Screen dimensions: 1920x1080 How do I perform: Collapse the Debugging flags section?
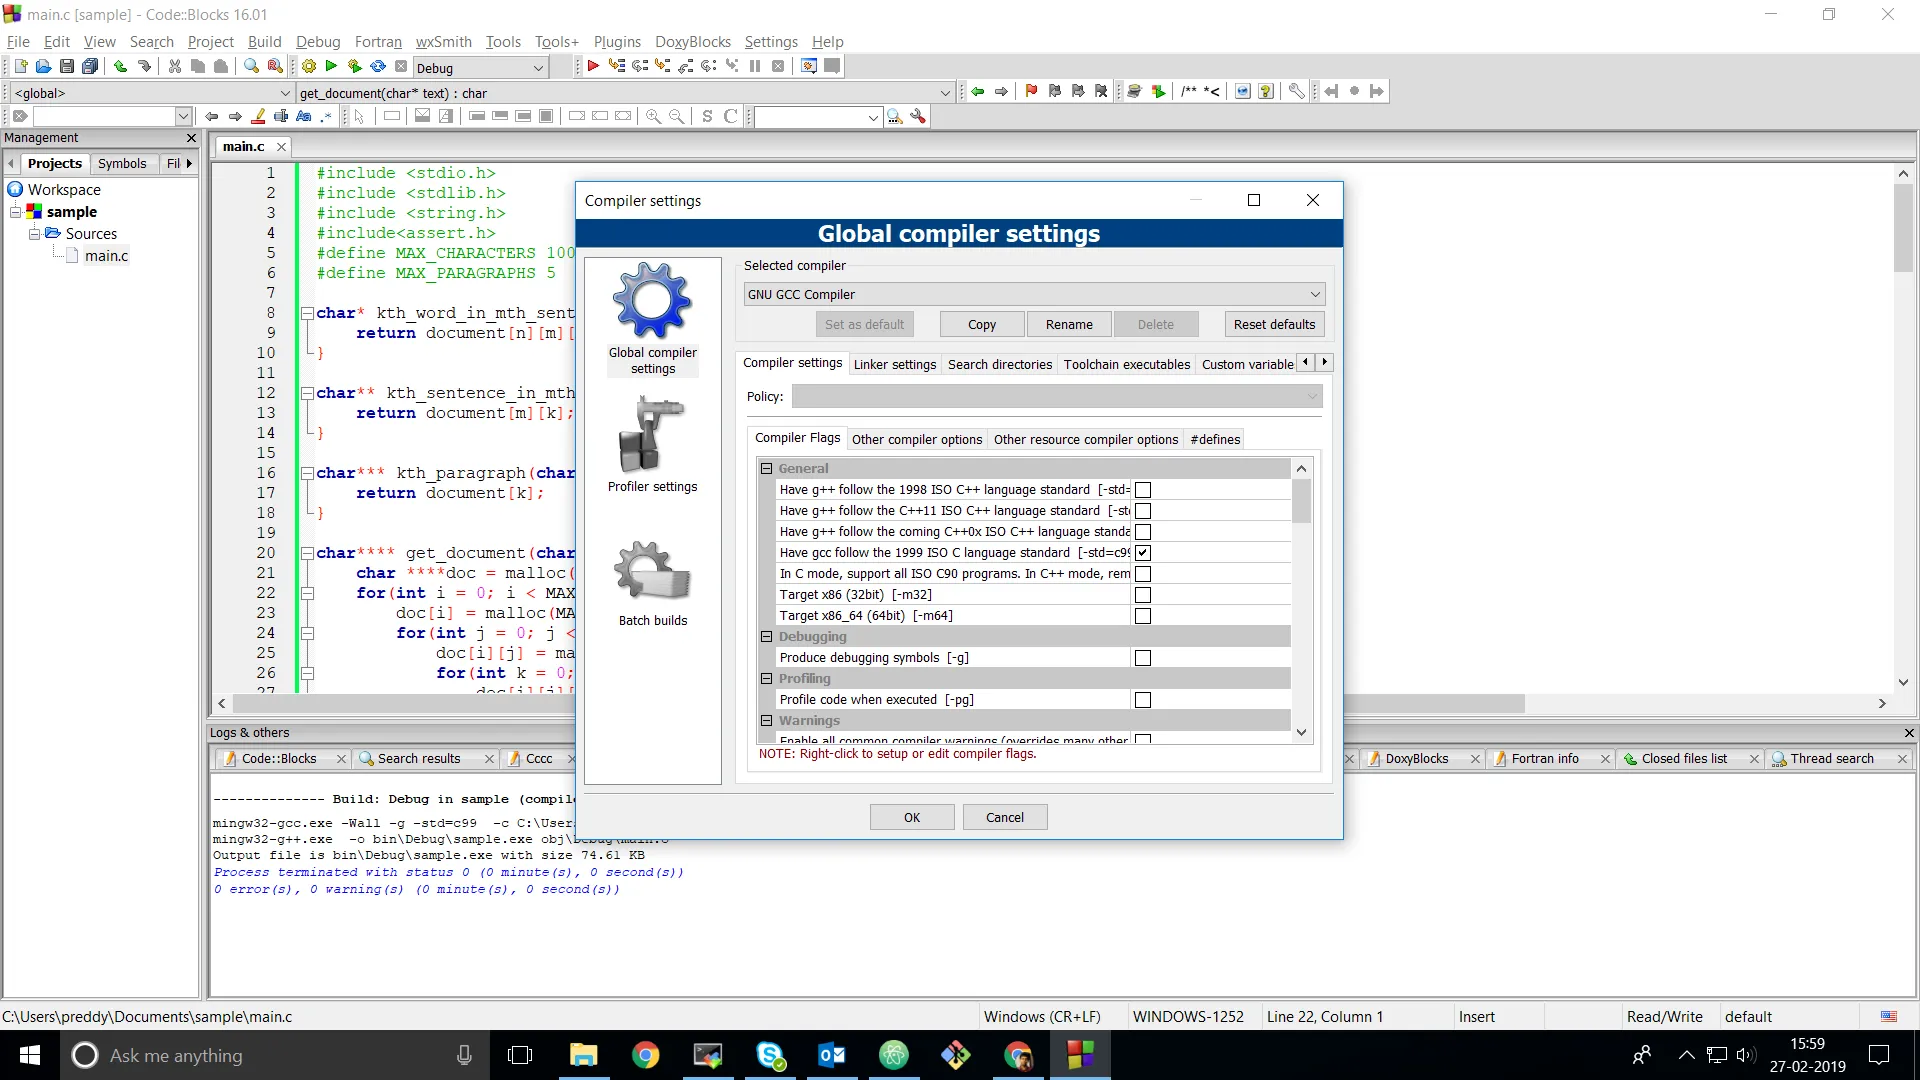tap(766, 637)
